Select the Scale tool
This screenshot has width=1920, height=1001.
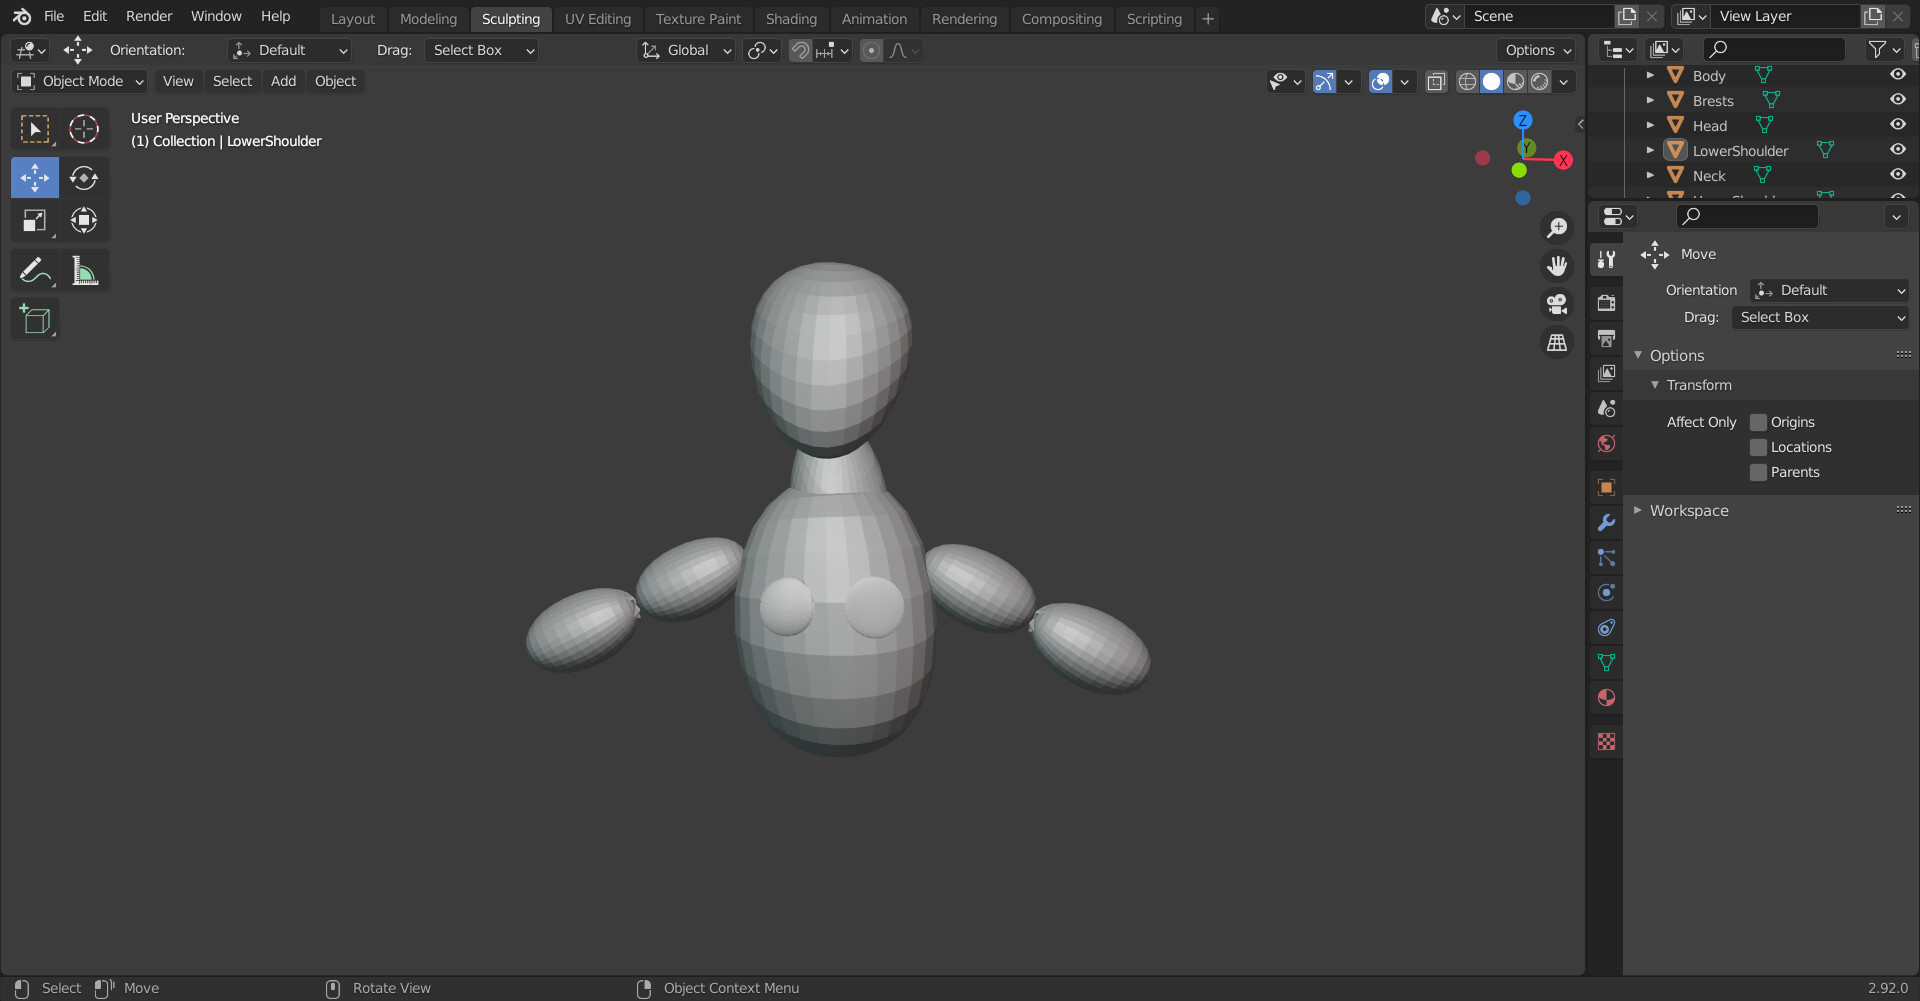(34, 220)
